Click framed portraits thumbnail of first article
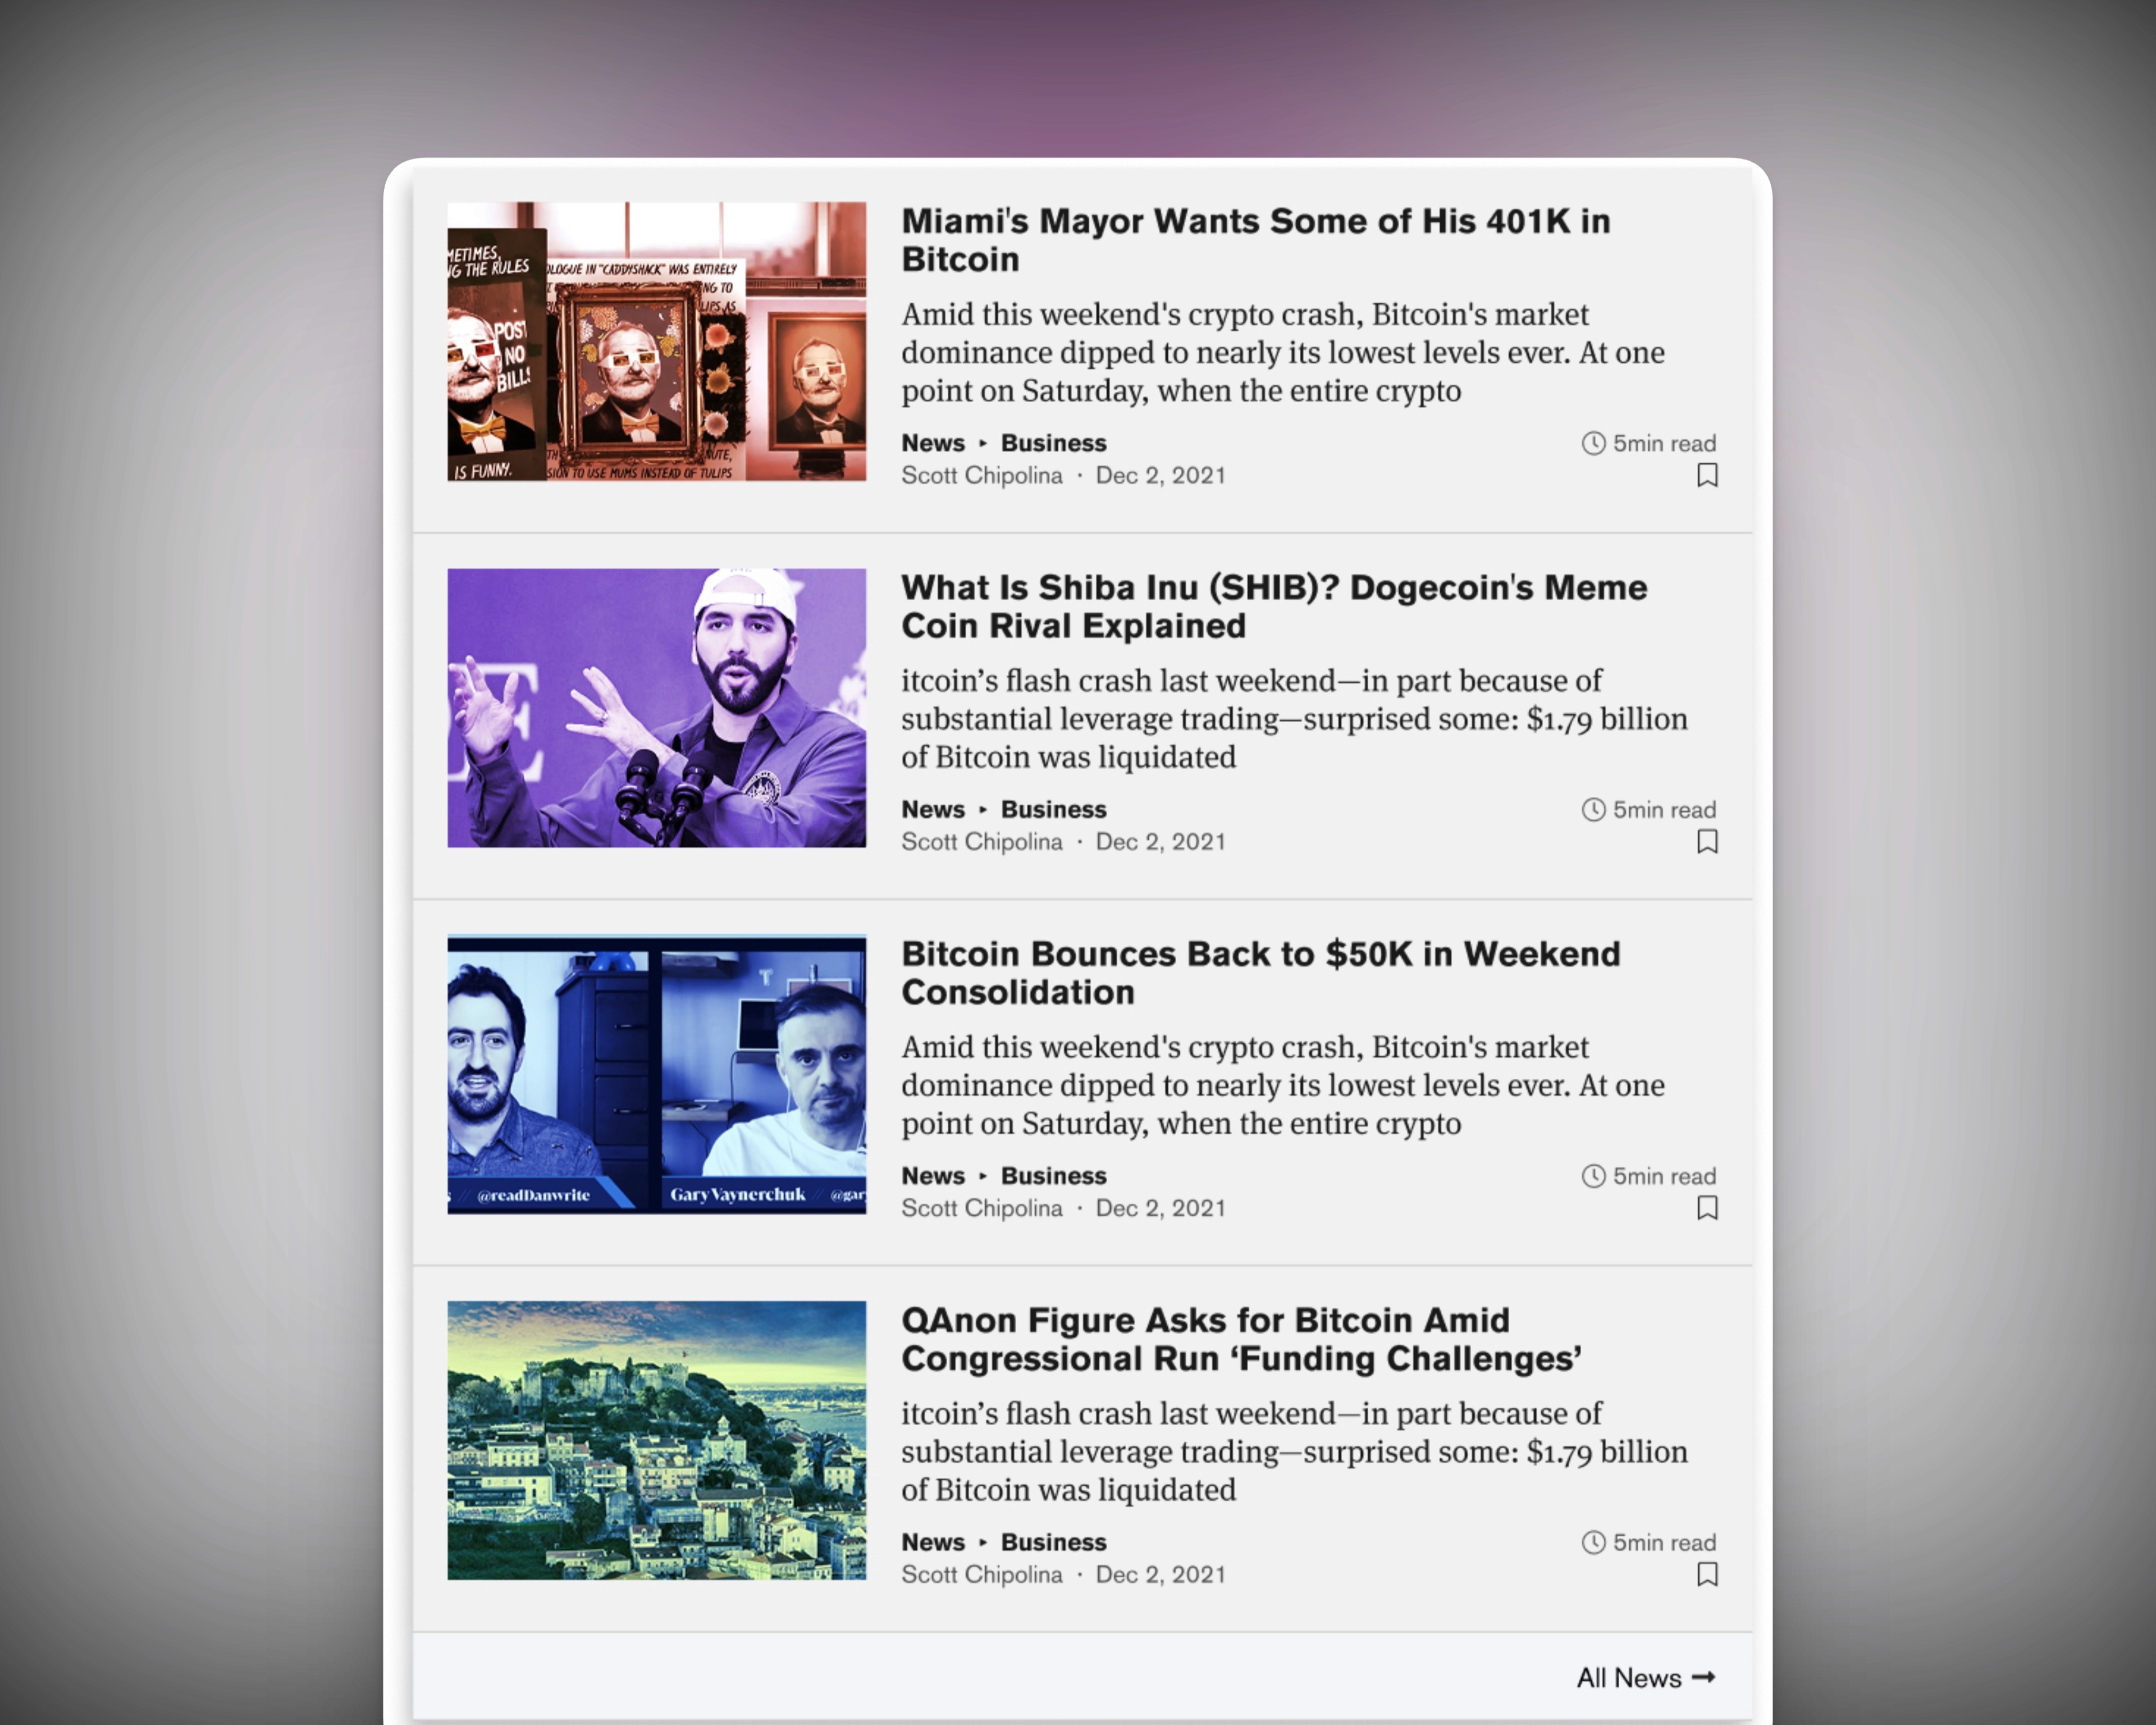 pos(656,341)
